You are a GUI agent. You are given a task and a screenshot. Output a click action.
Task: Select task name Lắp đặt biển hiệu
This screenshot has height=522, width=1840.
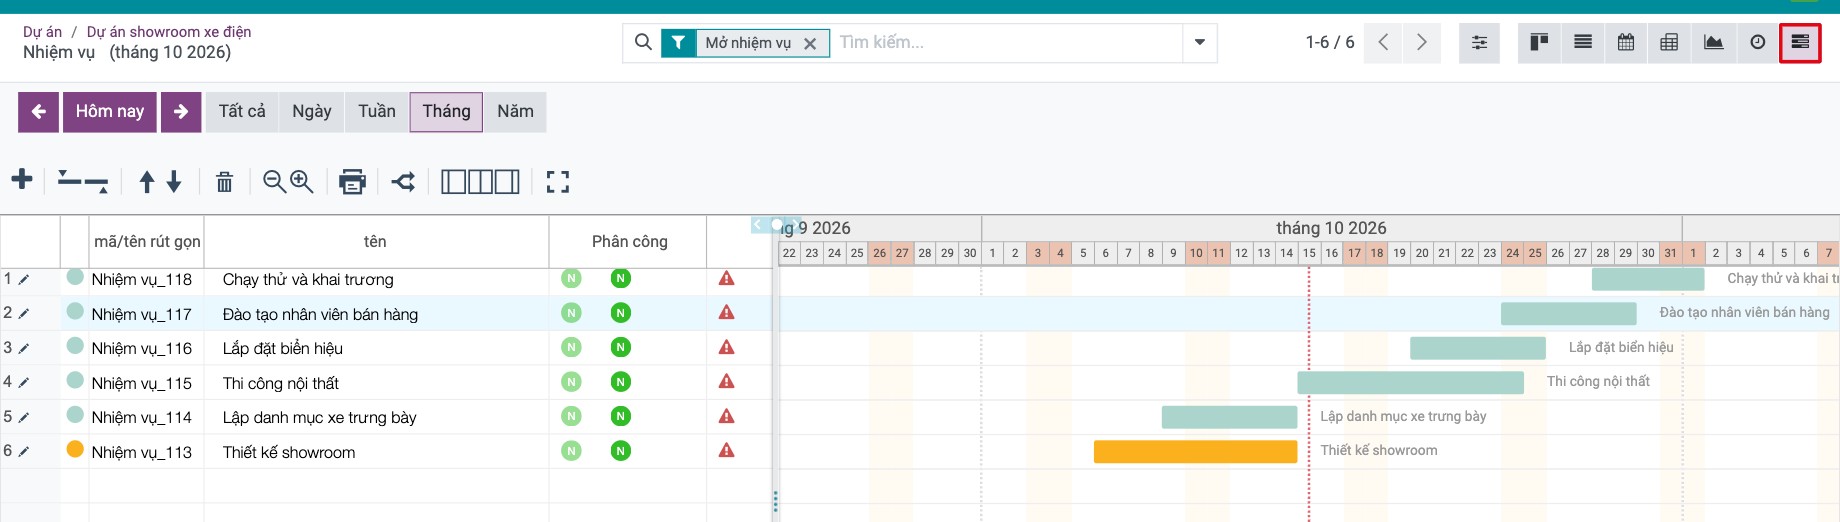click(283, 349)
